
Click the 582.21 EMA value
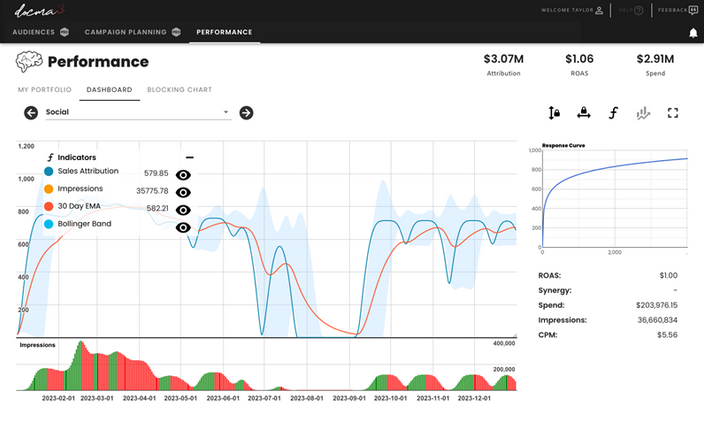pos(158,208)
